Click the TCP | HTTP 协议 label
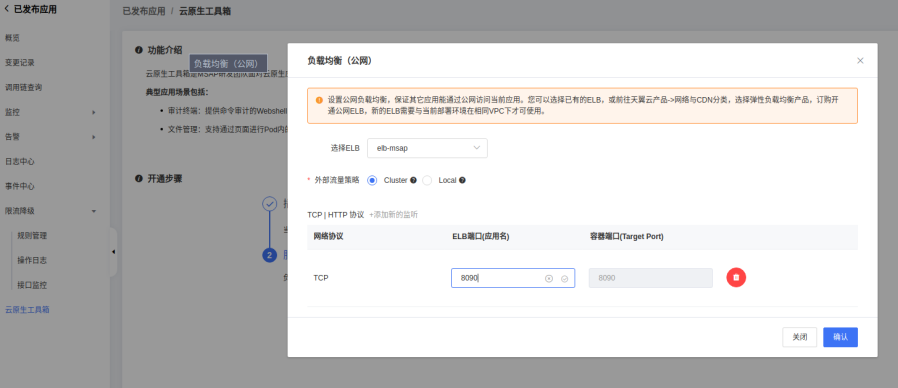Screen dimensions: 898x388 [336, 215]
